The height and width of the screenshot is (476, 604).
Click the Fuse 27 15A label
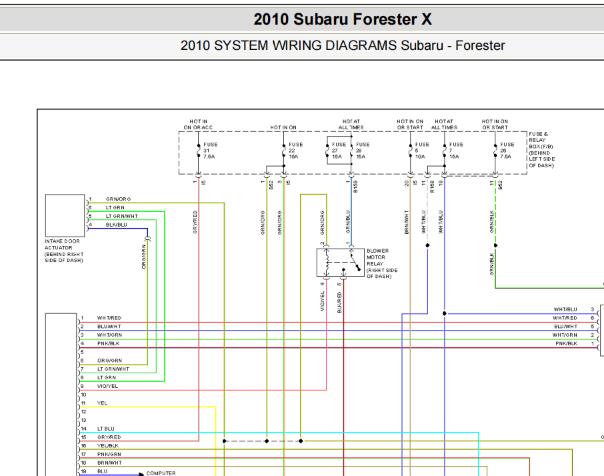(x=339, y=151)
